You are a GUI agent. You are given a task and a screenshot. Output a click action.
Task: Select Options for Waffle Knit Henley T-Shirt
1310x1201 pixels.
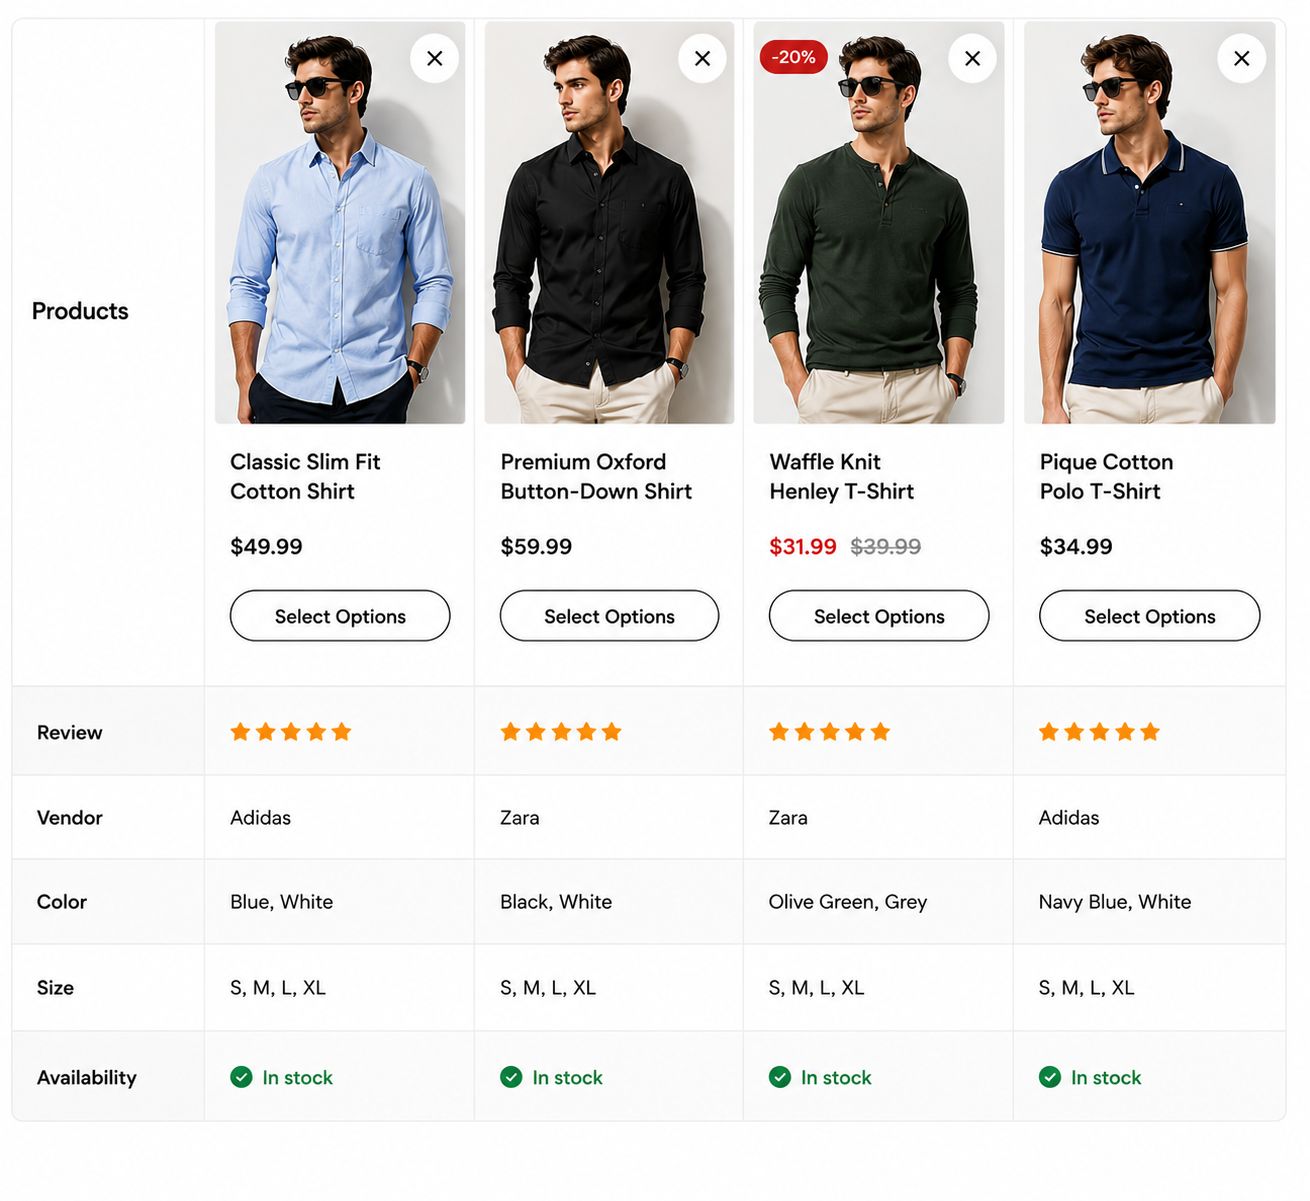879,616
